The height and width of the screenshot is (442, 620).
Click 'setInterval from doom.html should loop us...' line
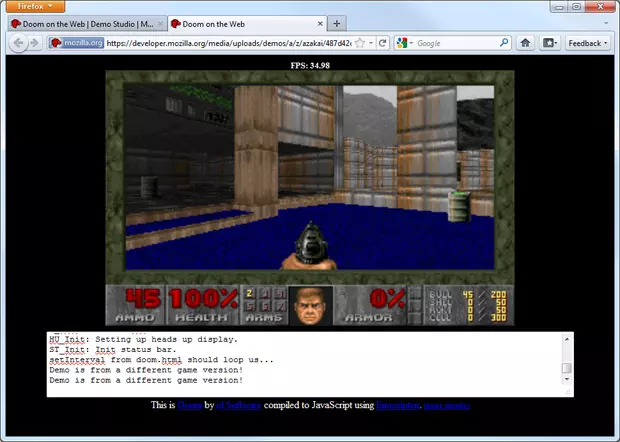(161, 360)
